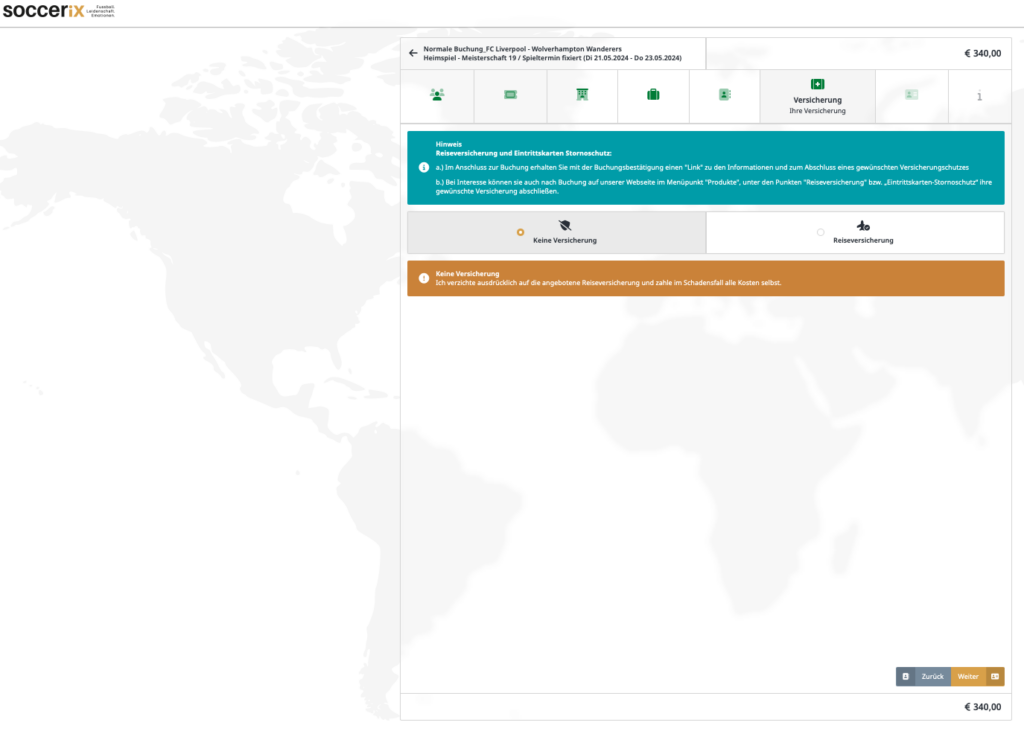Go to the match ticket step icon

point(511,95)
